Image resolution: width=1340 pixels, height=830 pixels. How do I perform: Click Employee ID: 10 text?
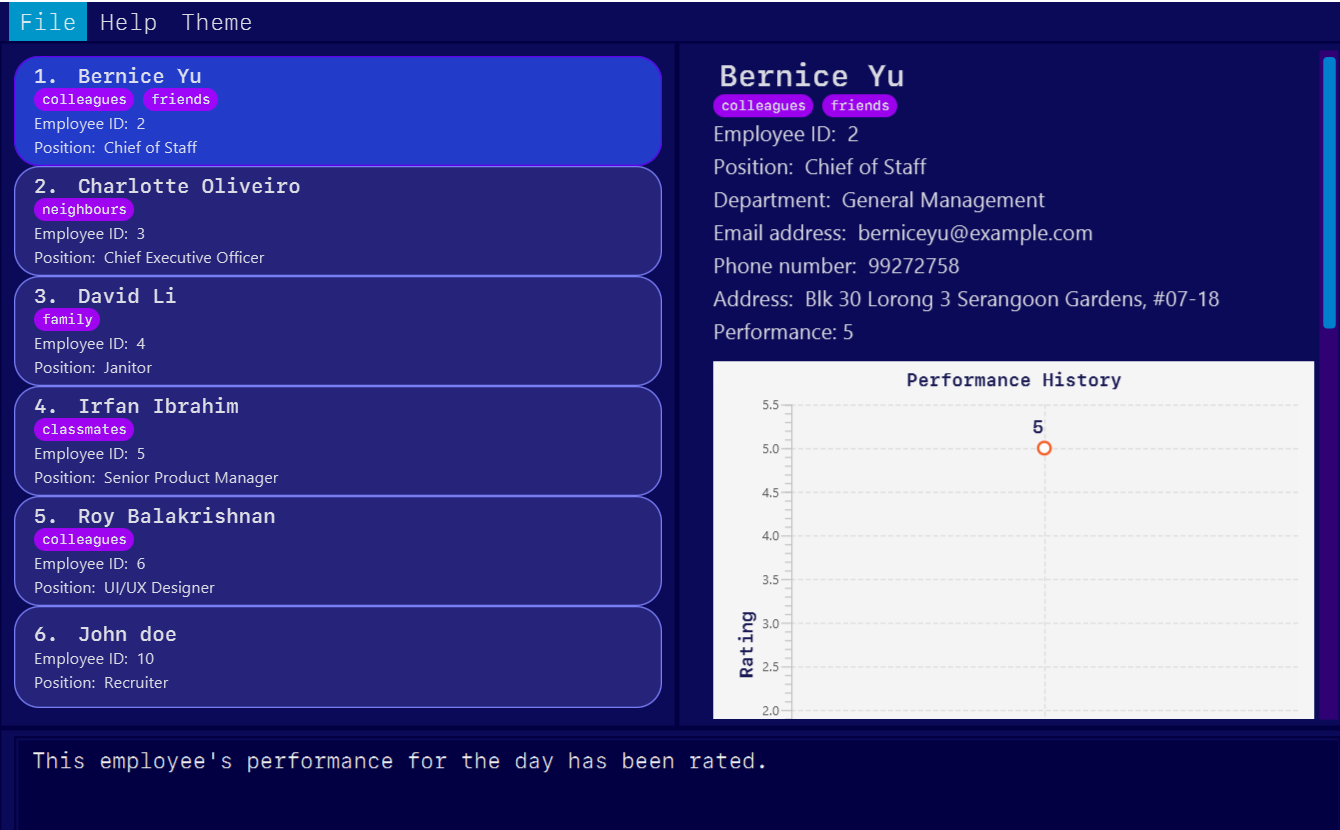94,659
